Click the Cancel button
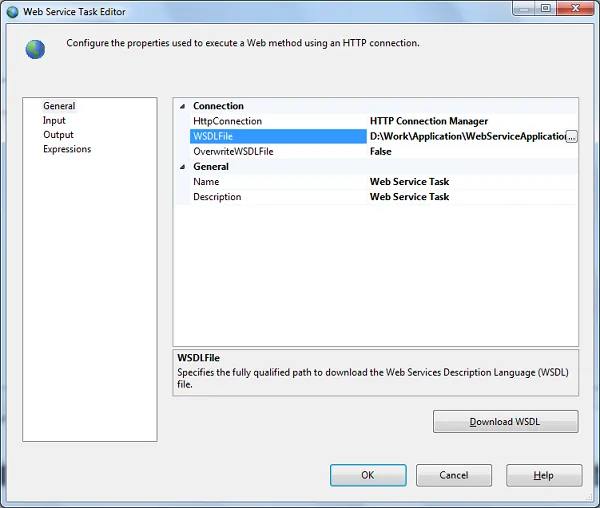The image size is (600, 508). coord(454,475)
